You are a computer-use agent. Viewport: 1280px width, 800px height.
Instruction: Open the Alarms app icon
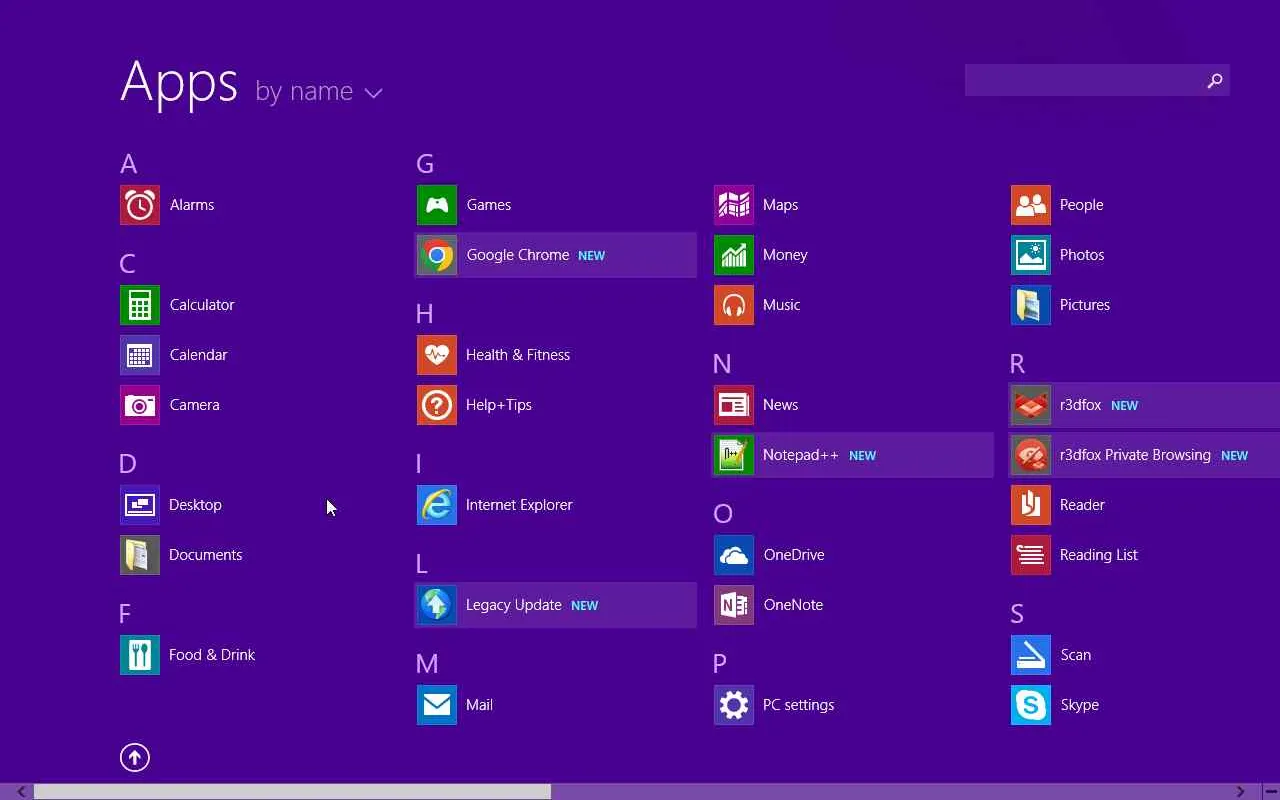click(x=140, y=205)
